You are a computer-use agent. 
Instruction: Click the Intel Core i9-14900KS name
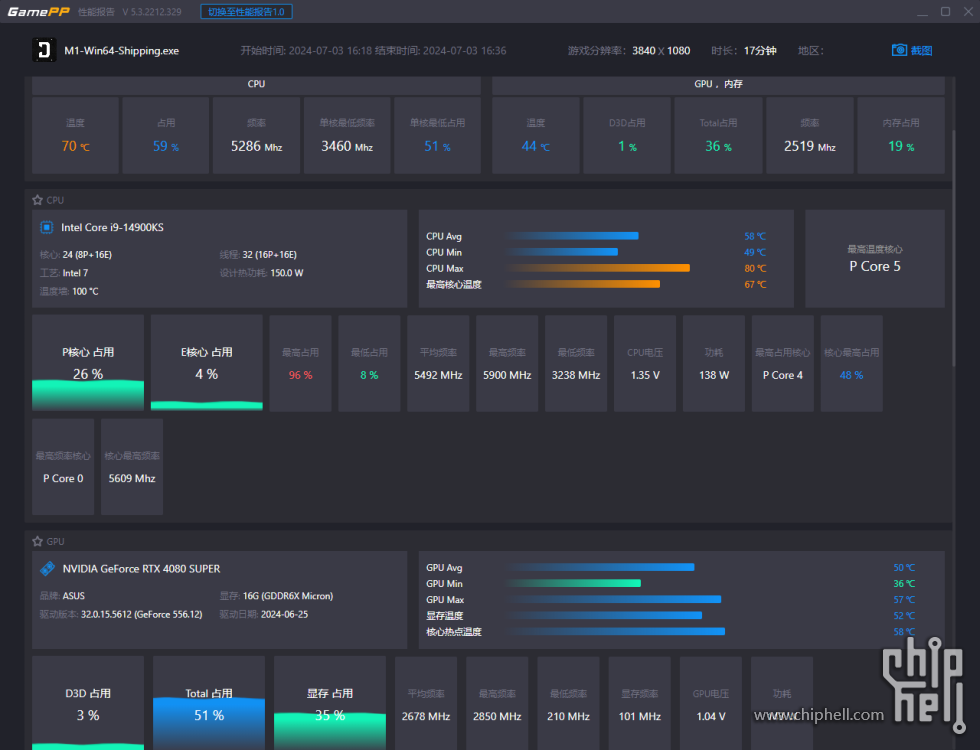click(x=112, y=228)
